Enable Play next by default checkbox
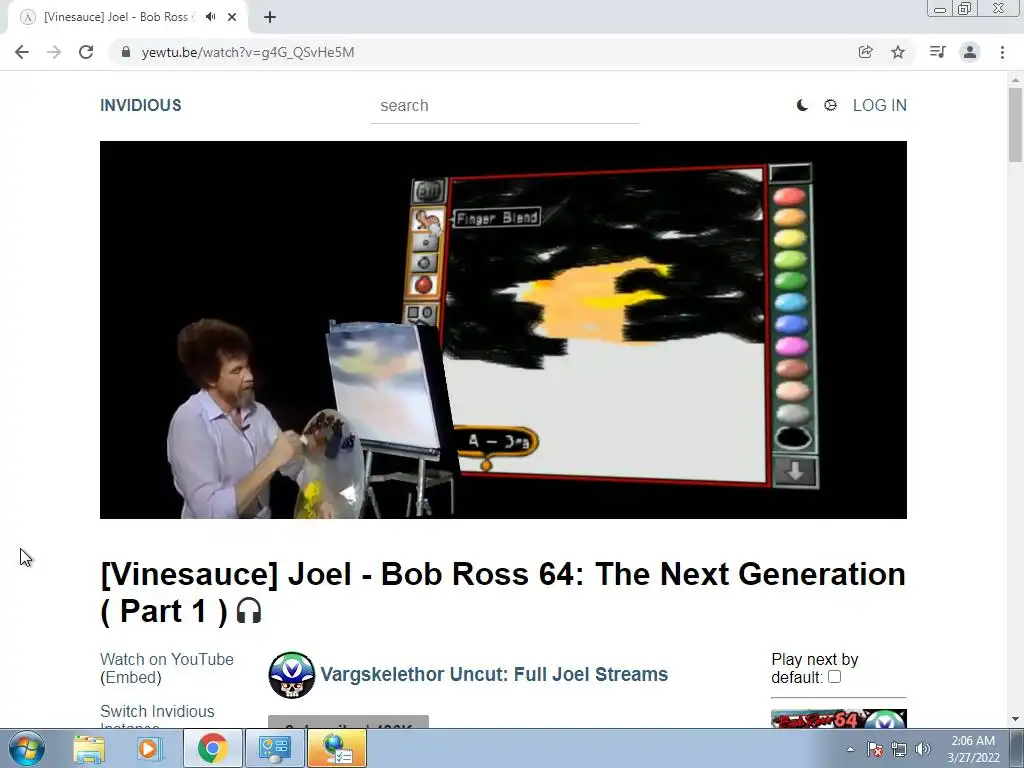Image resolution: width=1024 pixels, height=768 pixels. 834,677
